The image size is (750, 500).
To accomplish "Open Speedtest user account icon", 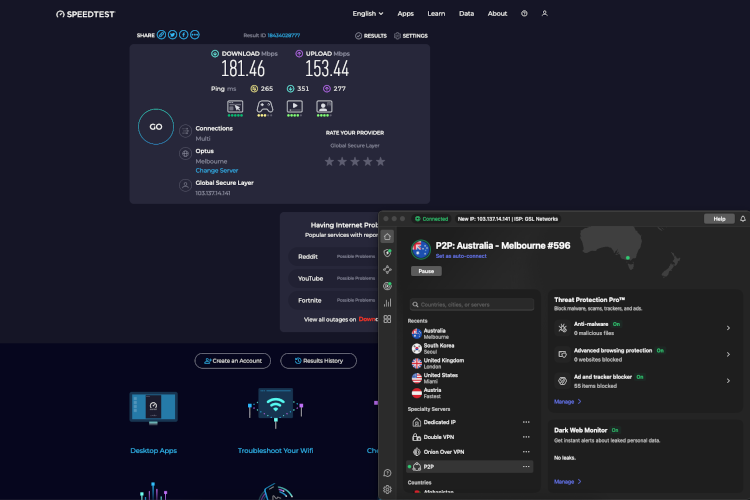I will pos(544,13).
